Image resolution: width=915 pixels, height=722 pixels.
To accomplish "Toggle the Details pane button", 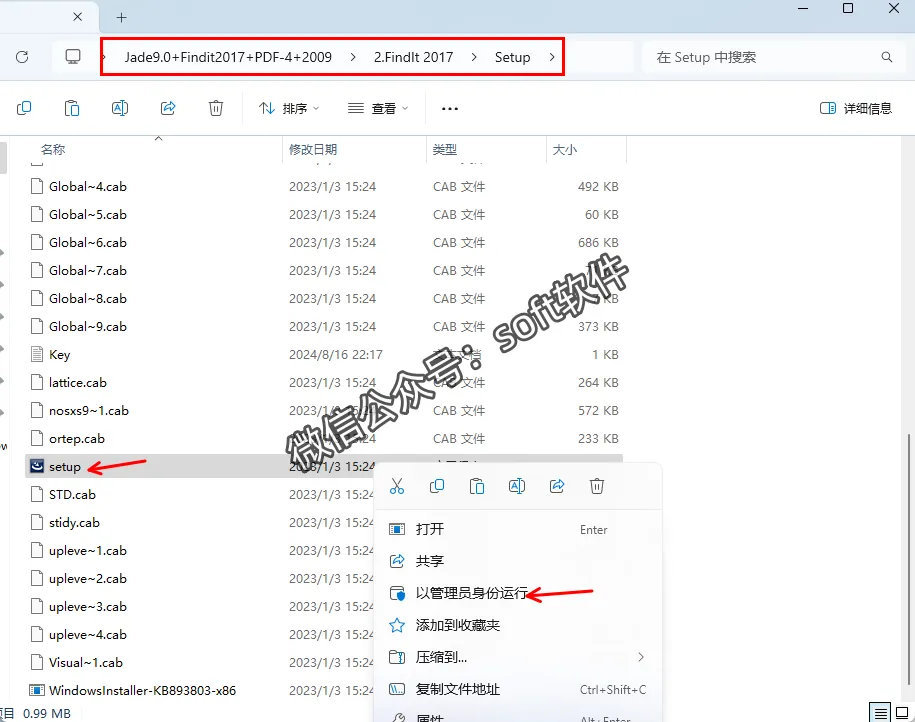I will click(855, 109).
